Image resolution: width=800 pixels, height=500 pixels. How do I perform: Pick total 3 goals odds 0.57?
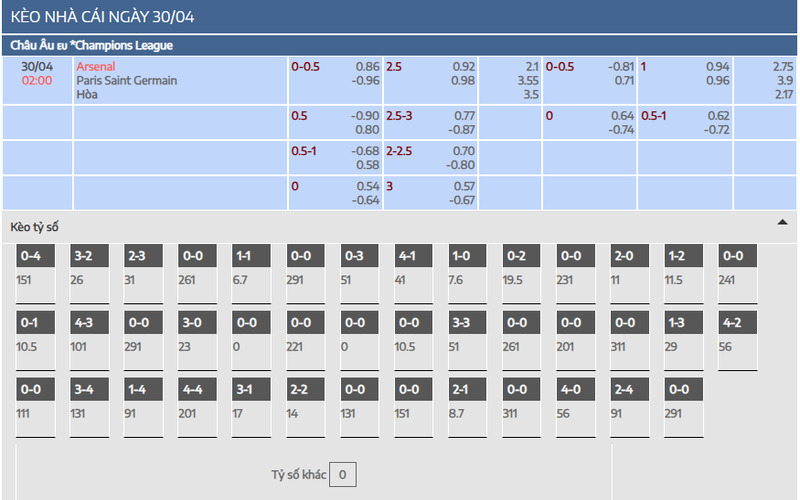[464, 186]
